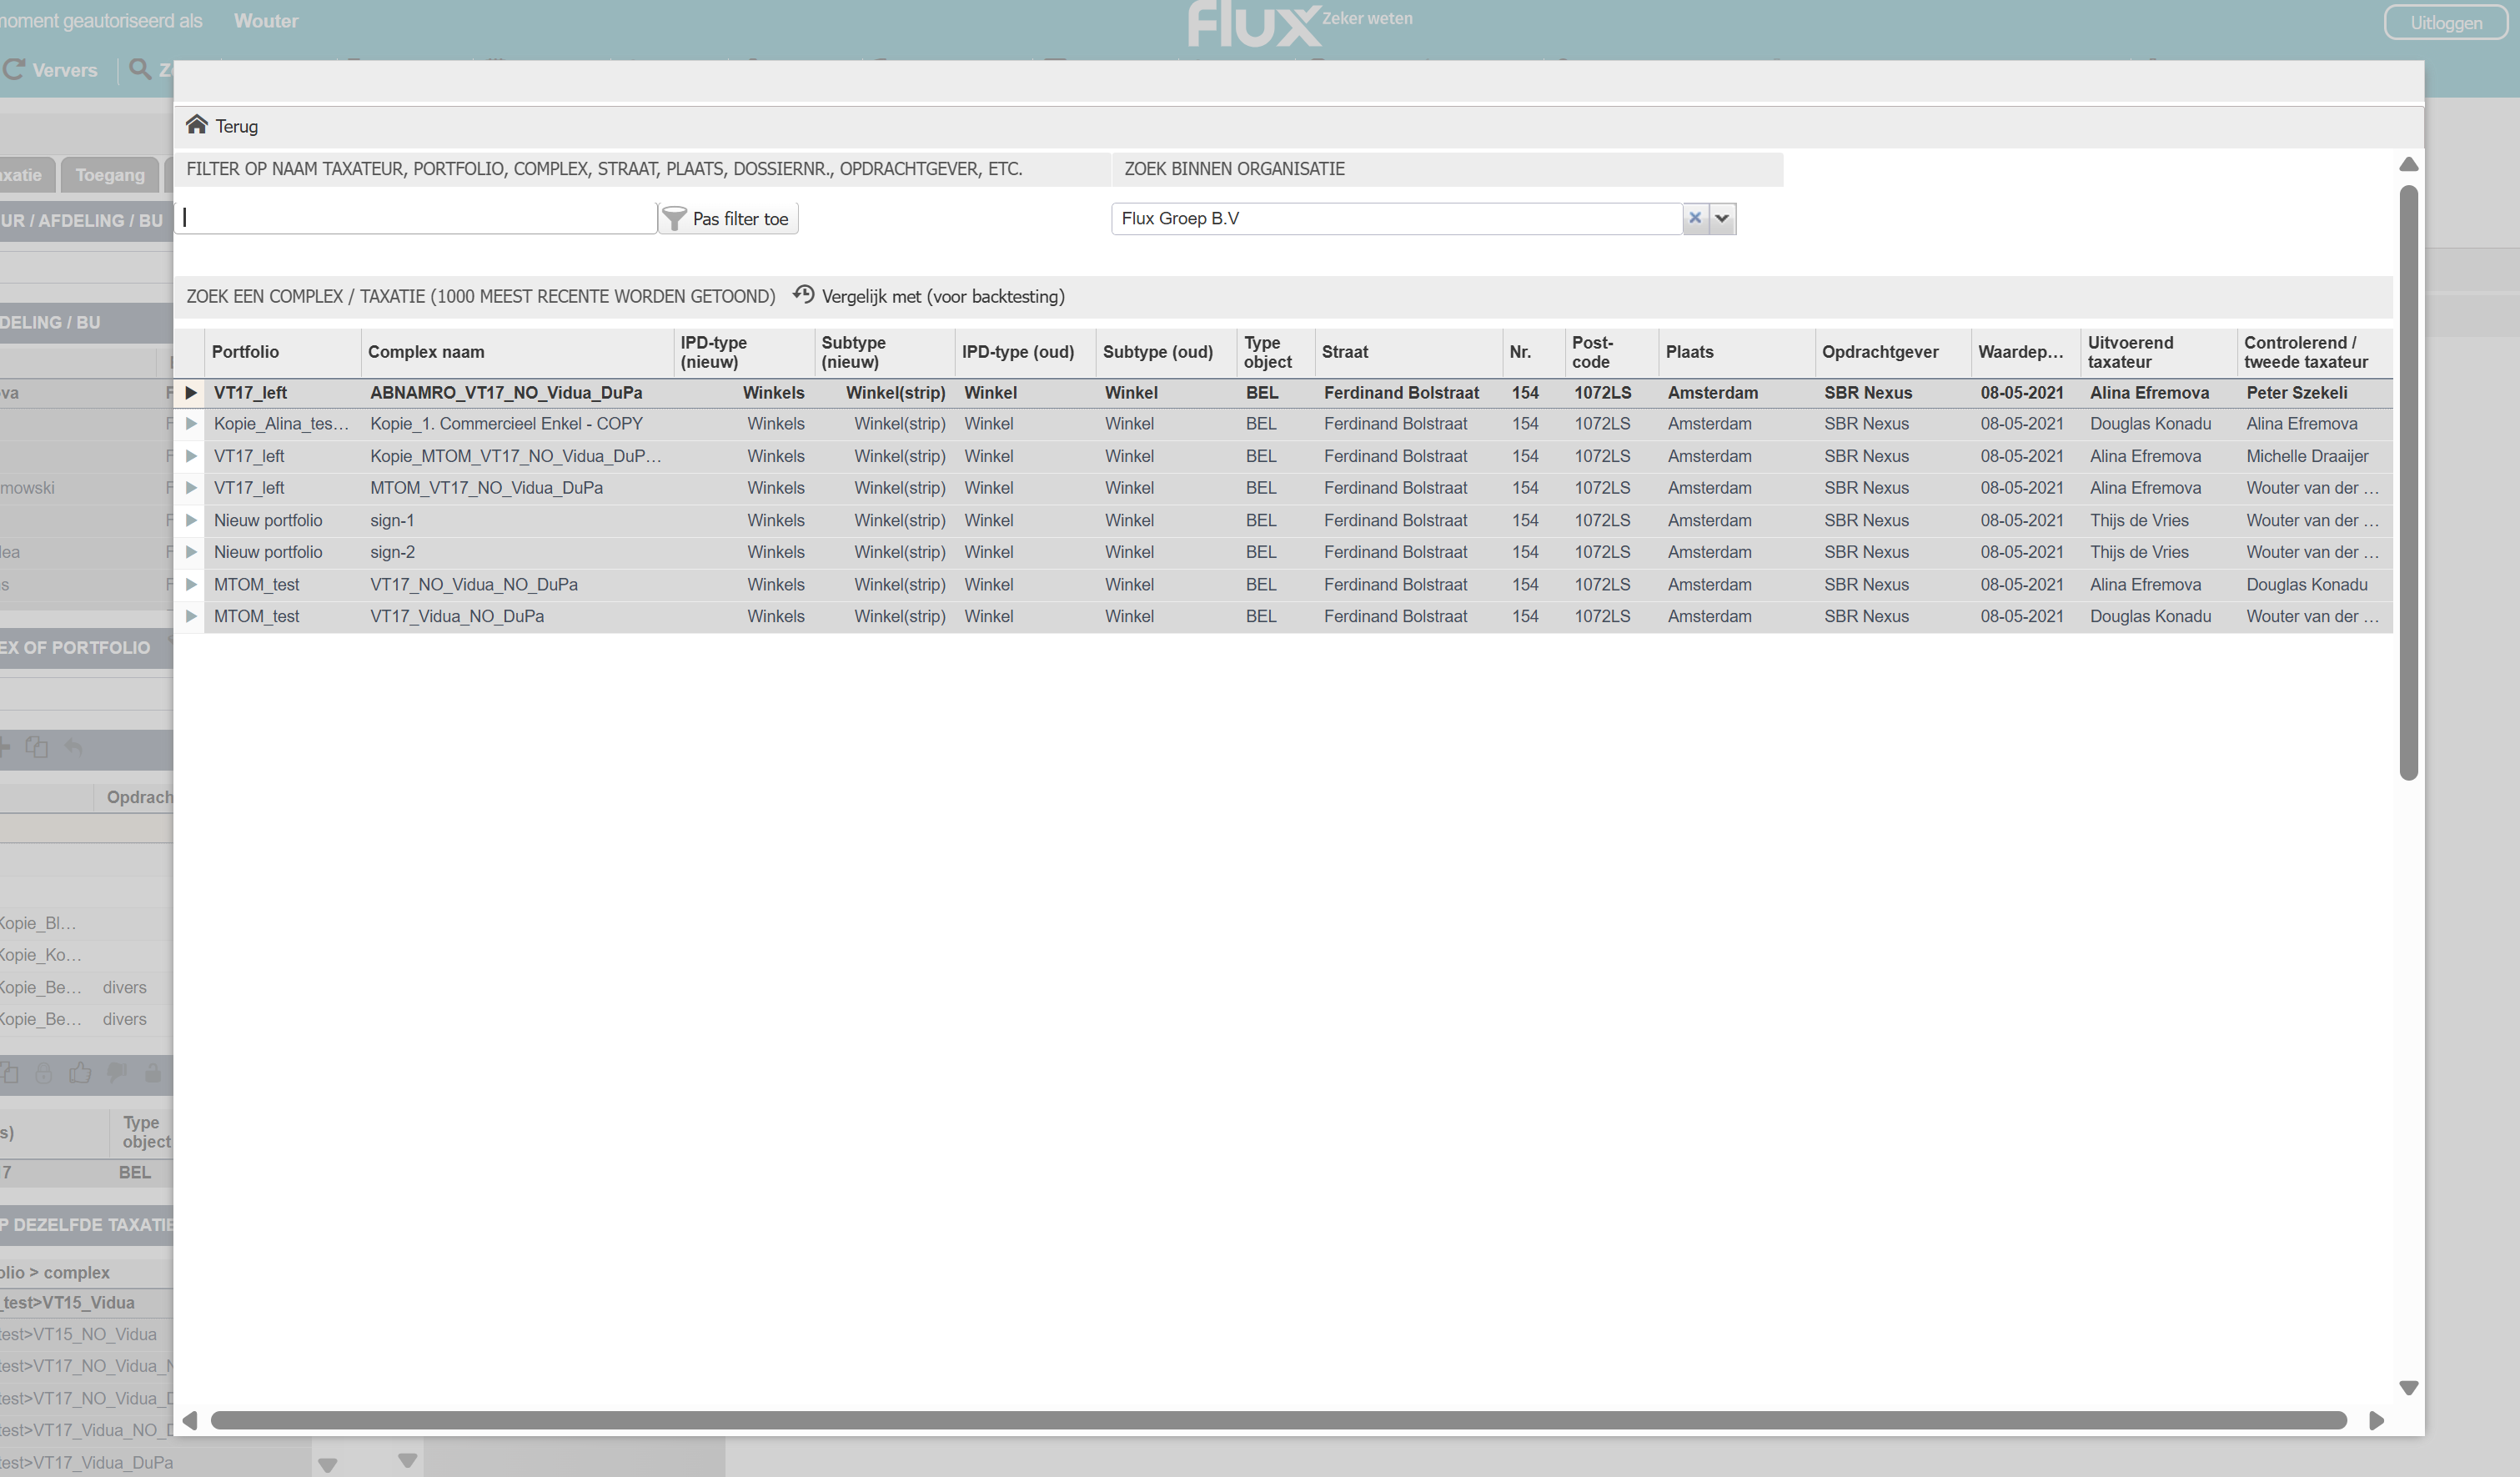The image size is (2520, 1477).
Task: Click the scroll-down arrow of the dialog
Action: pyautogui.click(x=2409, y=1388)
